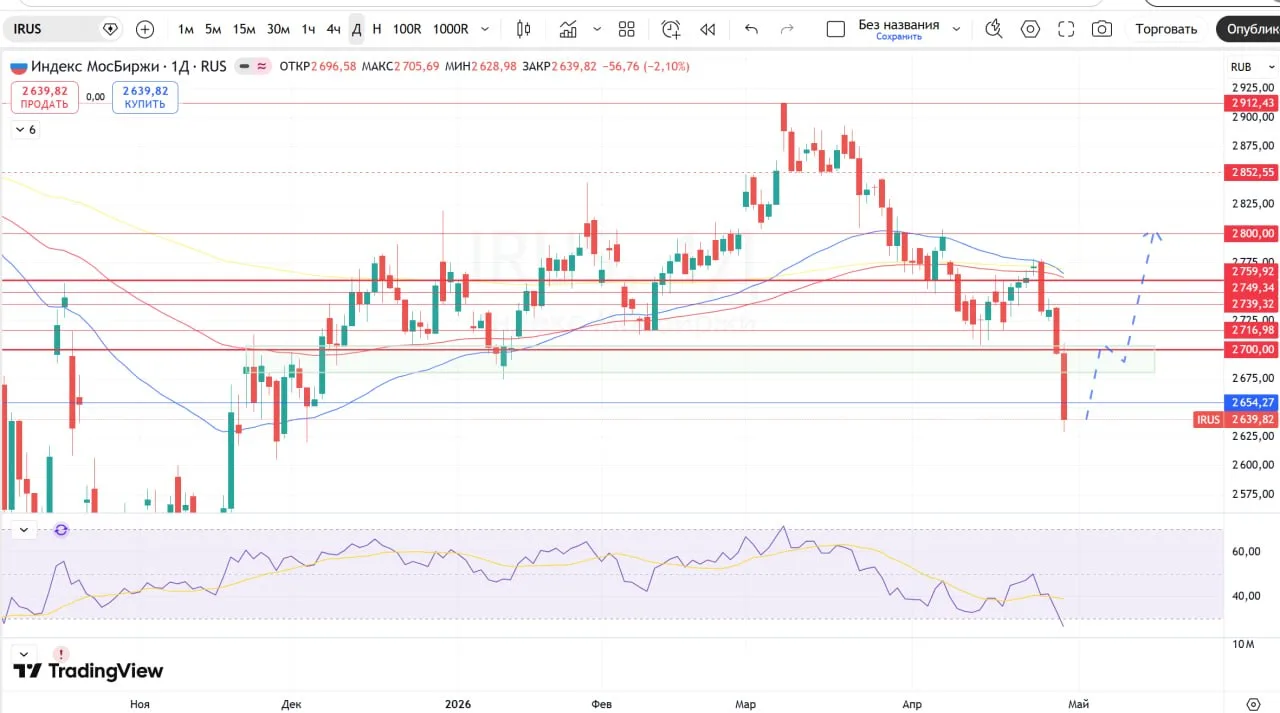1280x713 pixels.
Task: Click the КУПИТЬ buy button
Action: (145, 97)
